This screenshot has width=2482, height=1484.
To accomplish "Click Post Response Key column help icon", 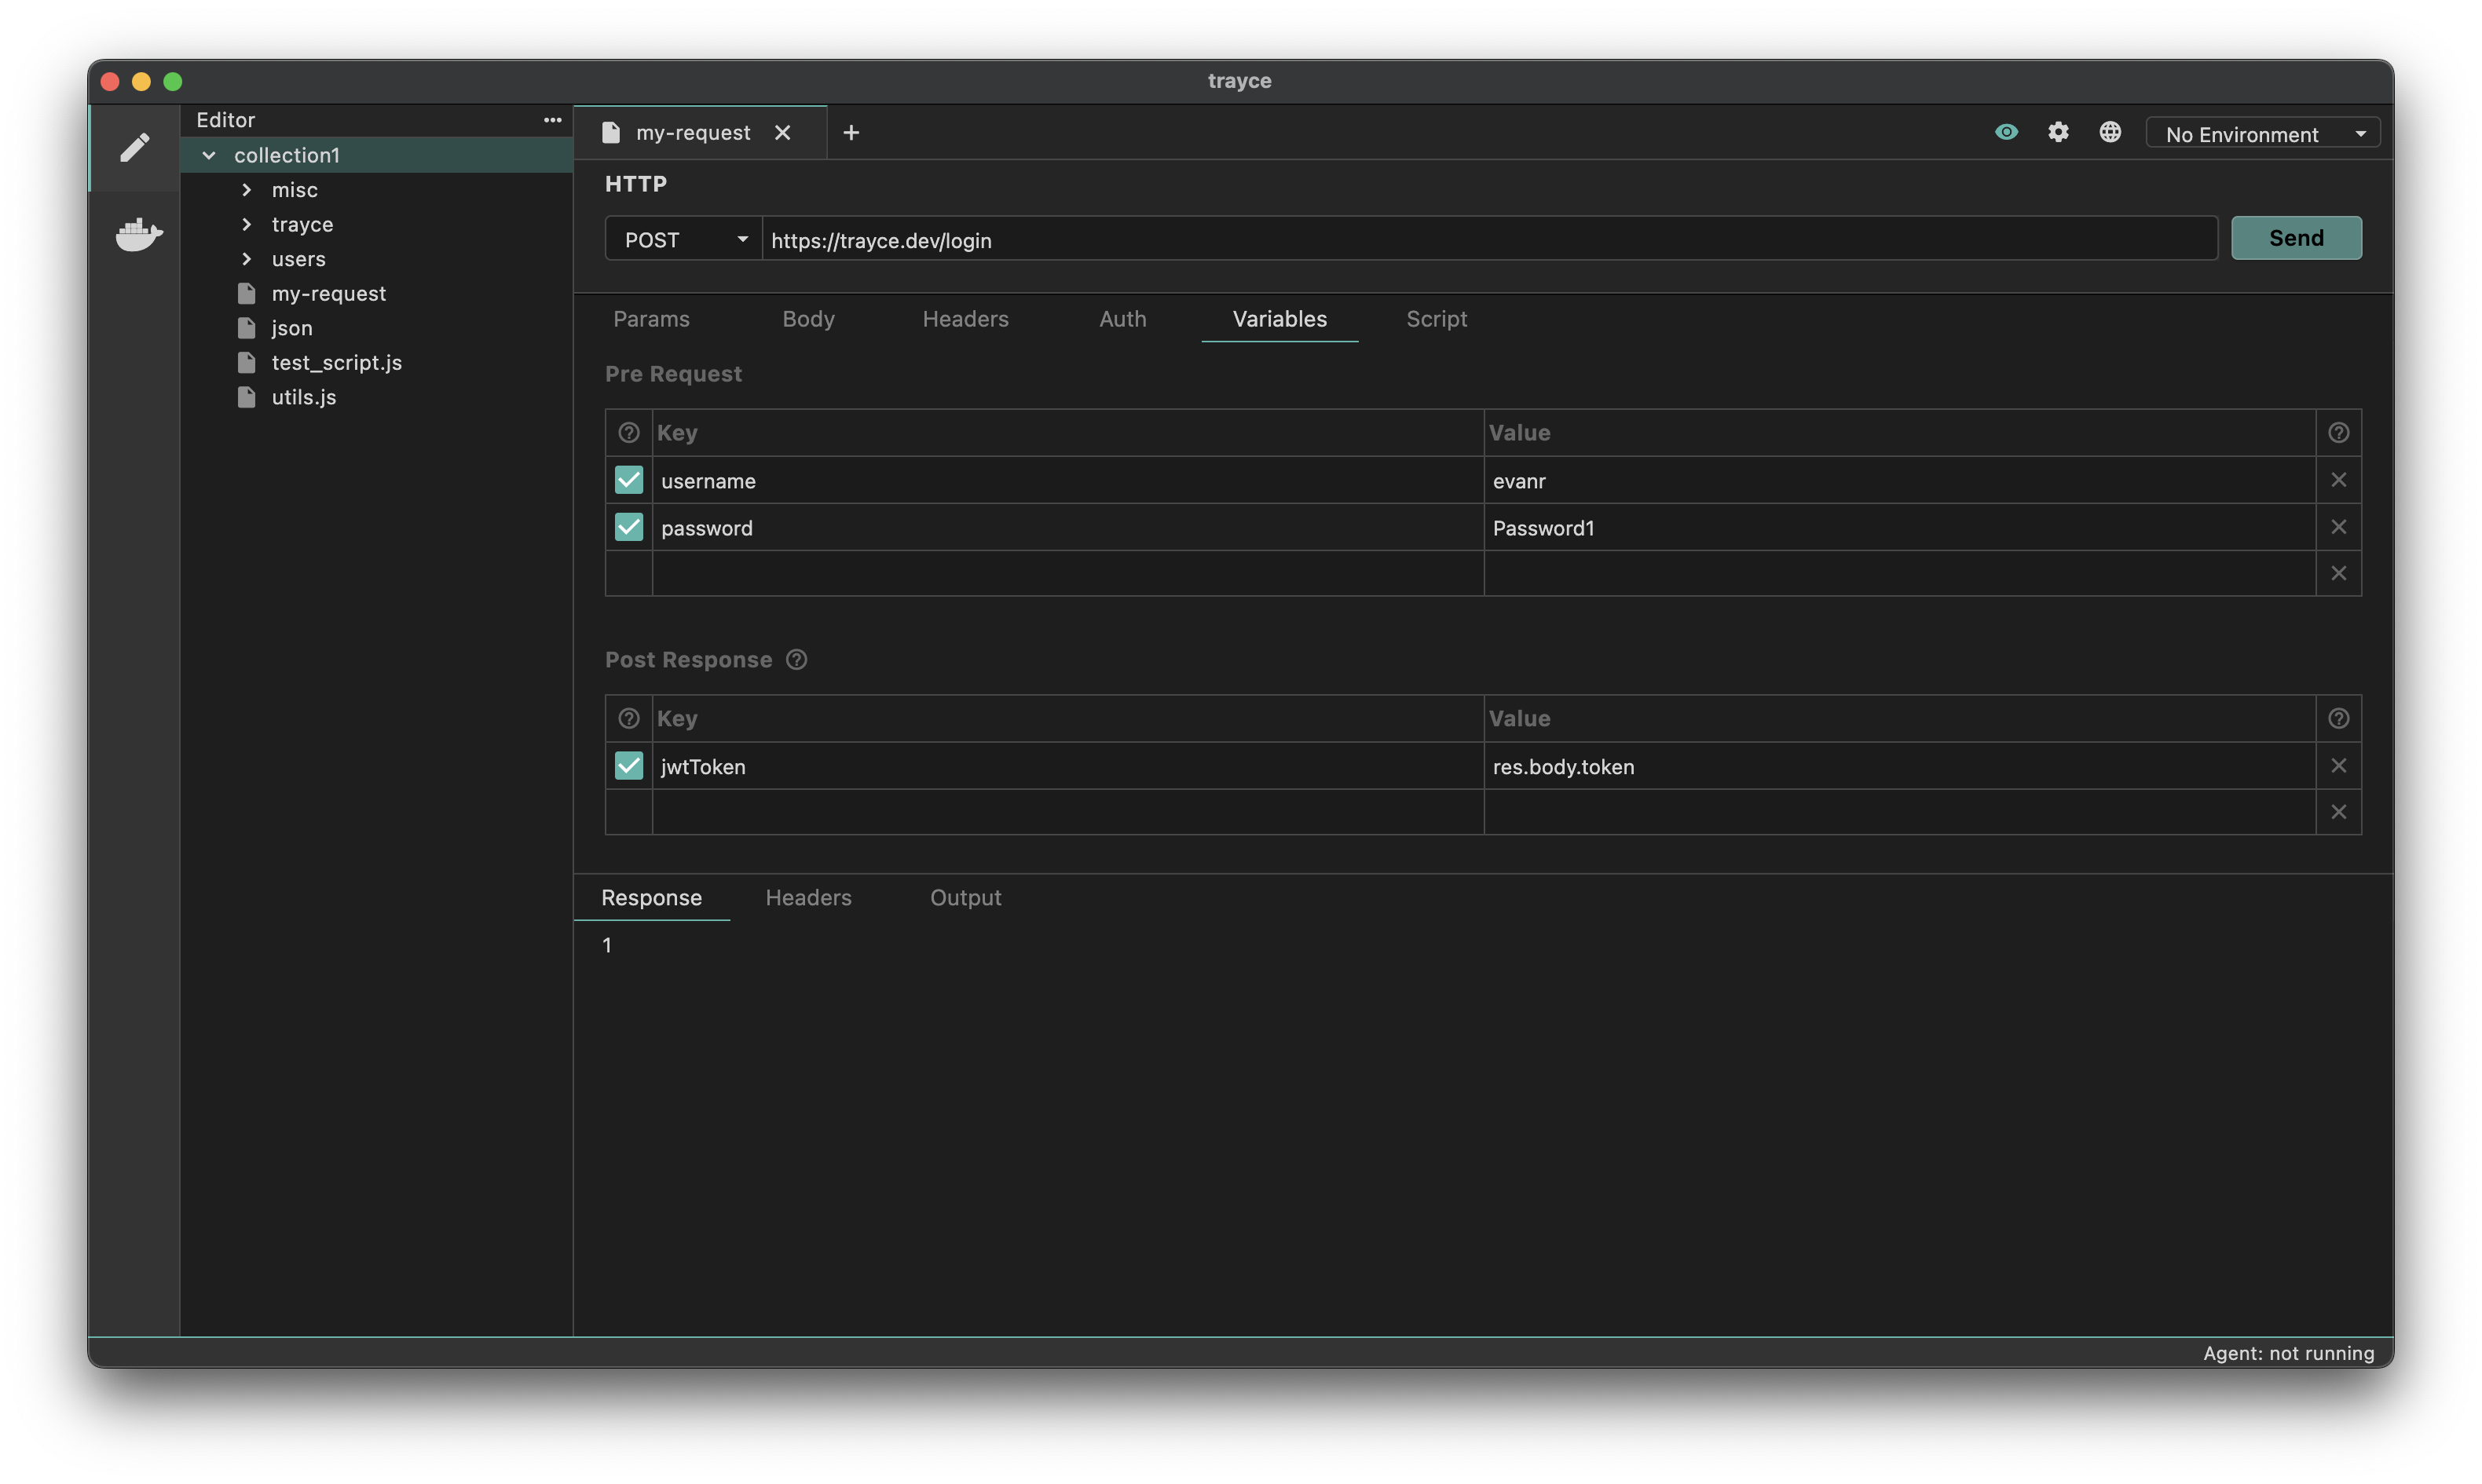I will (628, 719).
